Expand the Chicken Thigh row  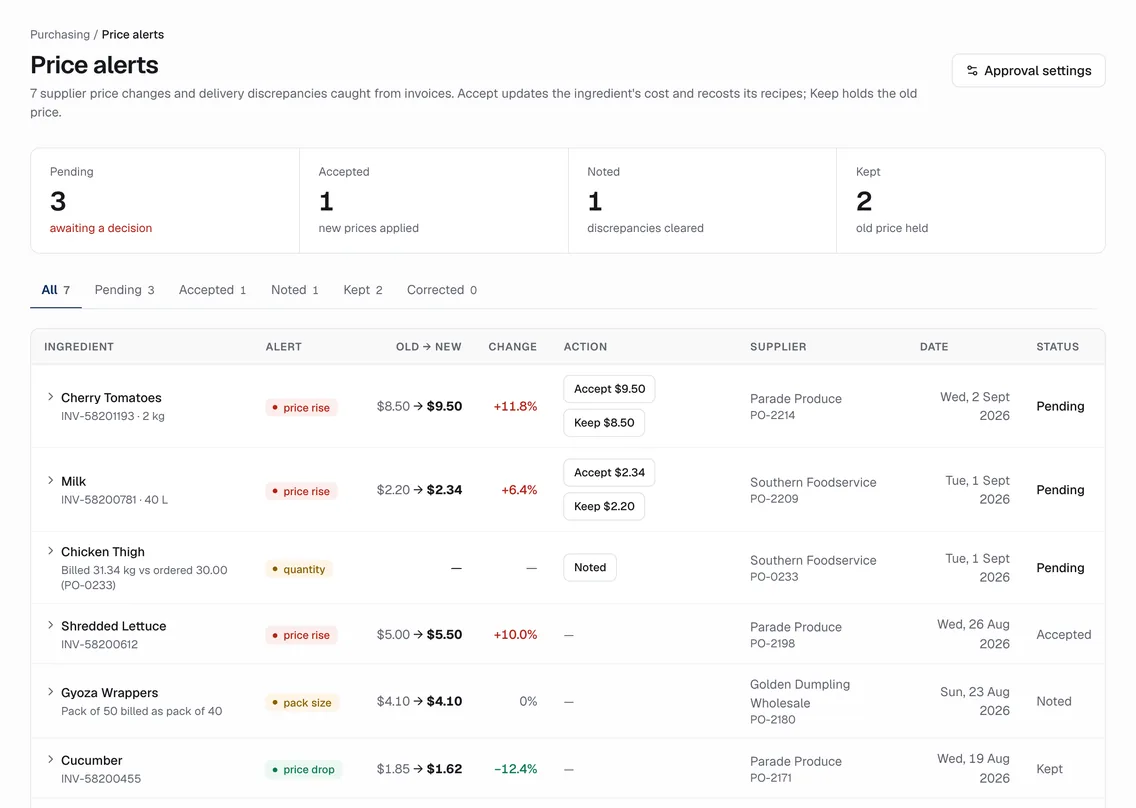click(x=50, y=551)
